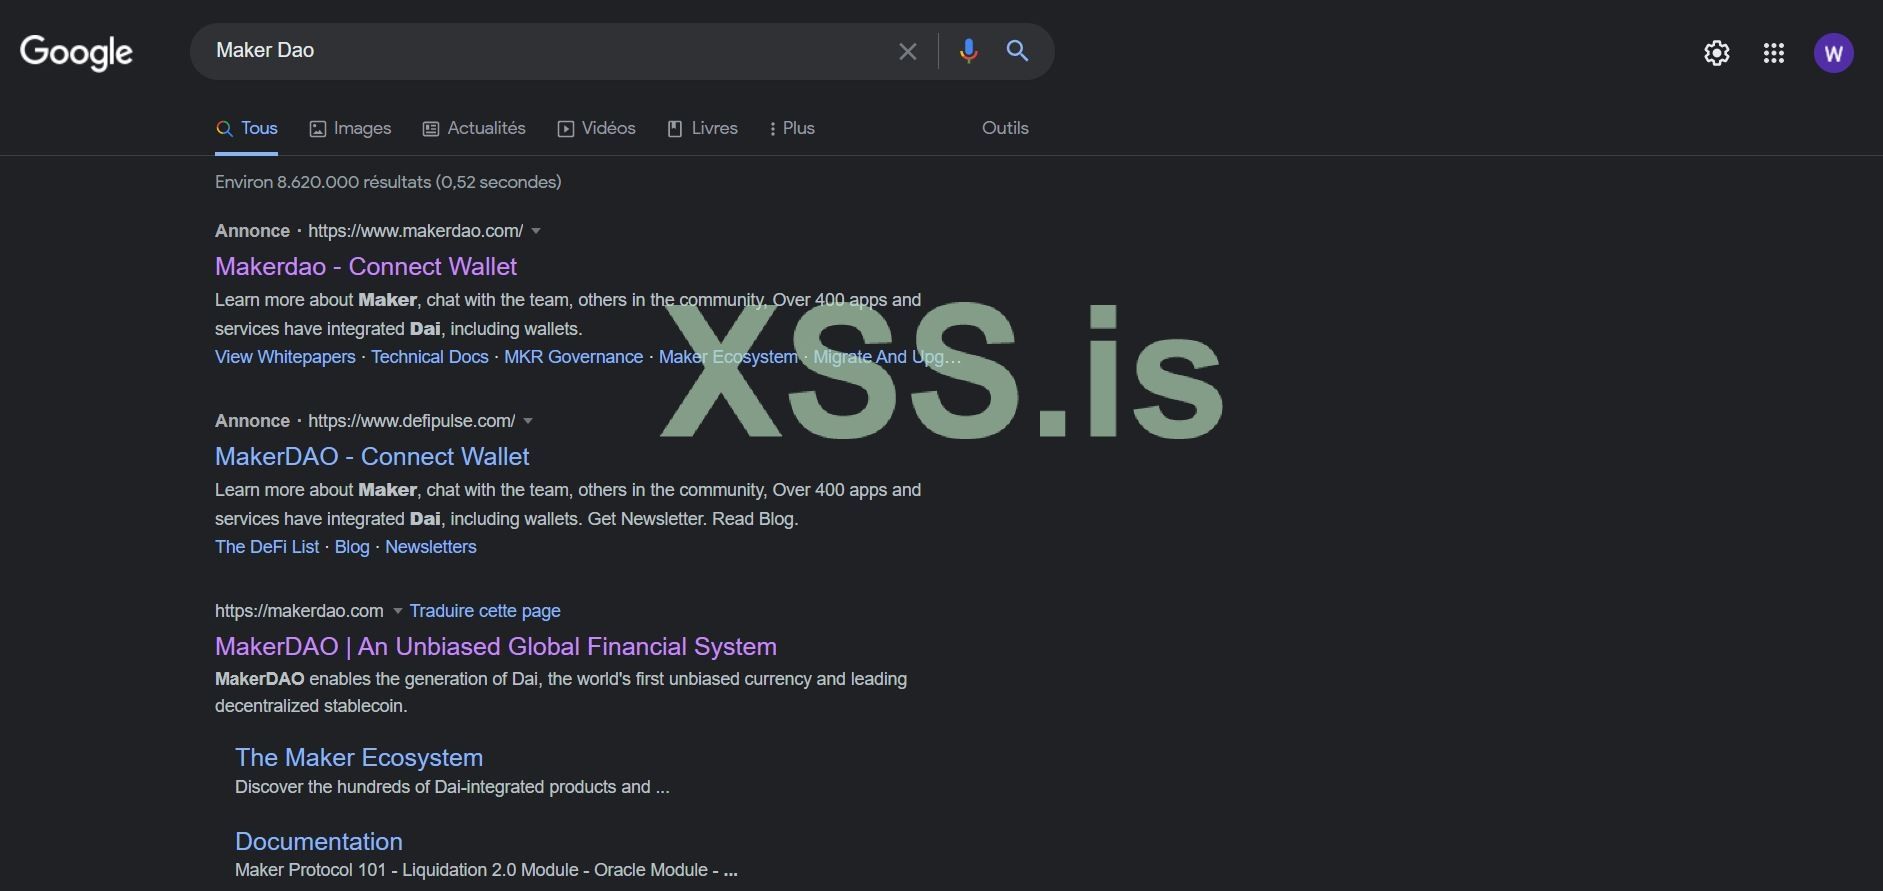Switch to the Images tab

pos(350,128)
